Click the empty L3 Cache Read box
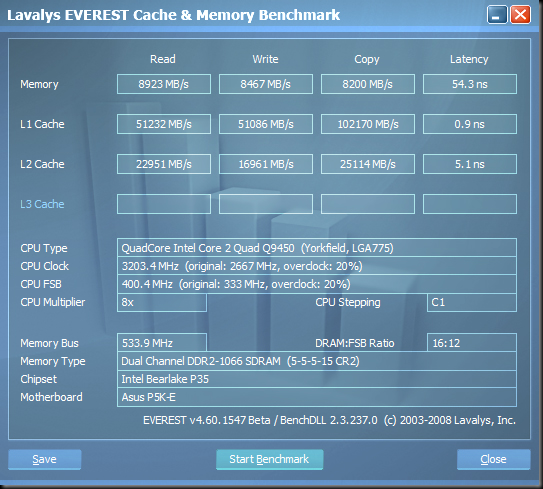Image resolution: width=543 pixels, height=489 pixels. 164,204
